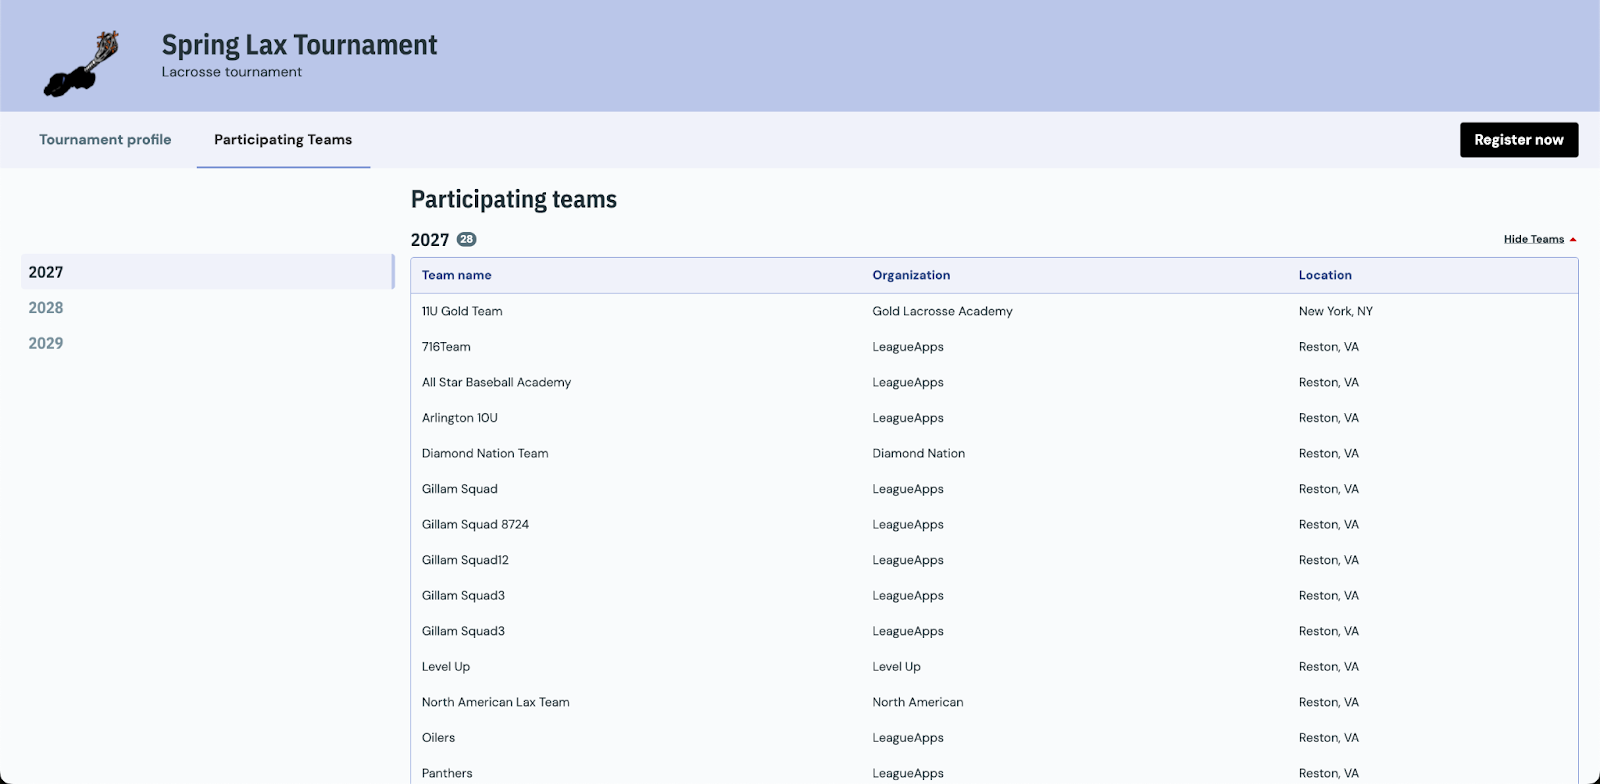Viewport: 1600px width, 784px height.
Task: Click the 11U Gold Team row
Action: 994,311
